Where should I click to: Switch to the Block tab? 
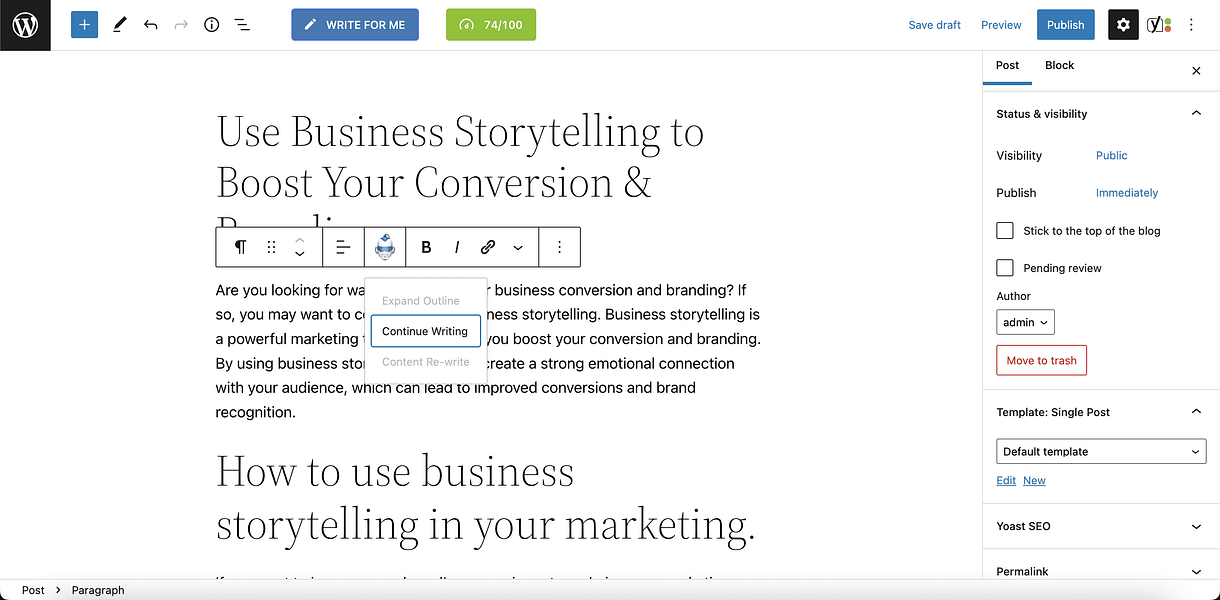click(1059, 65)
